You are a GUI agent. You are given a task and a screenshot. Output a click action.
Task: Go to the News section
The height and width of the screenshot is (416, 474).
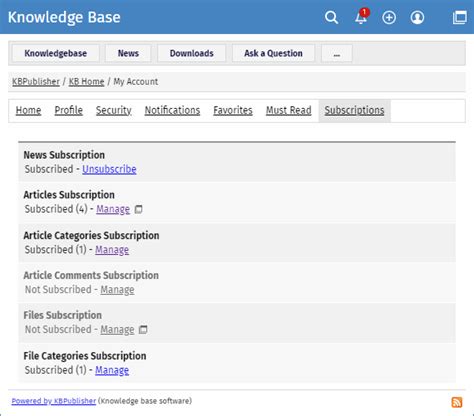click(x=128, y=53)
